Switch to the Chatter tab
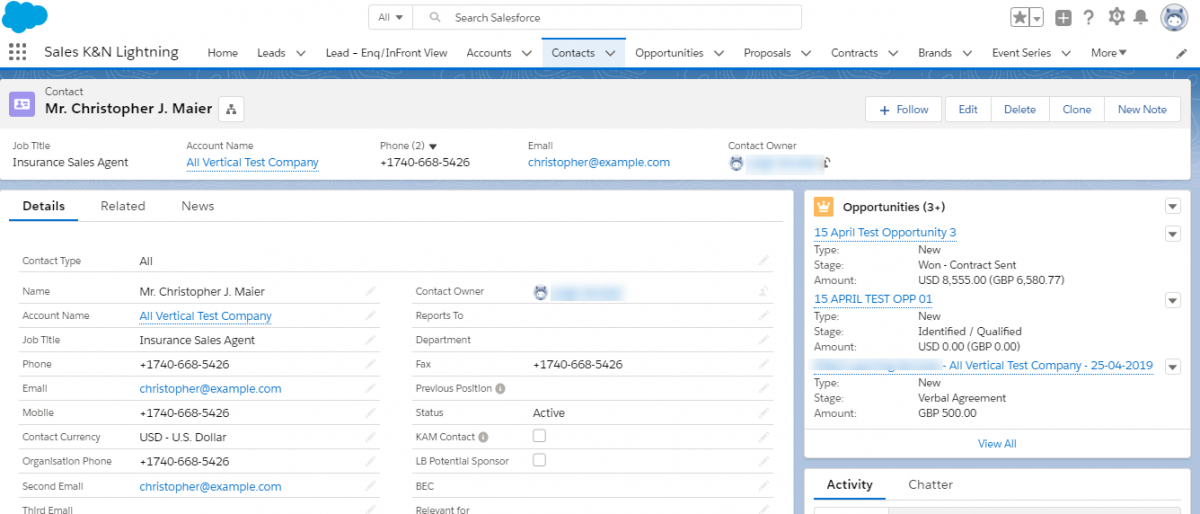Image resolution: width=1200 pixels, height=514 pixels. [x=930, y=484]
